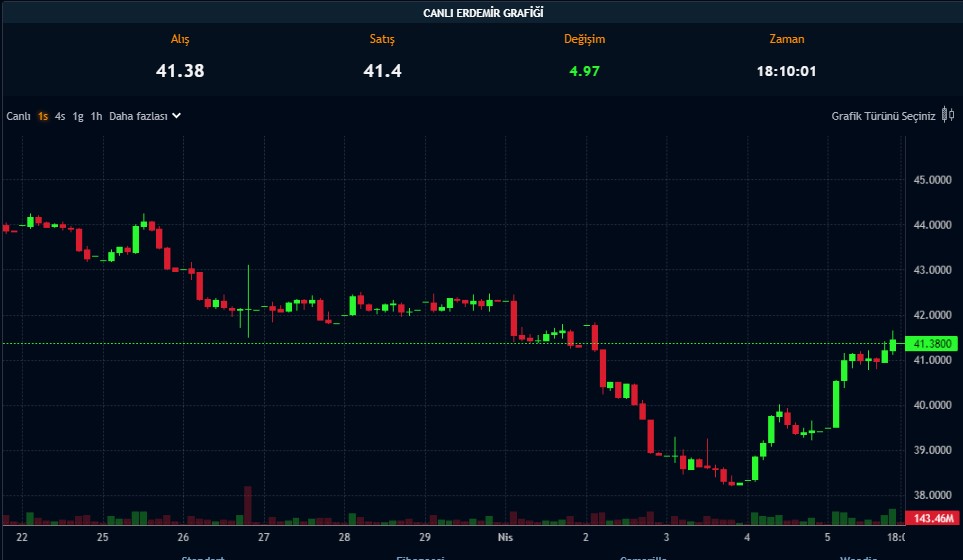Choose the 1h interval
Image resolution: width=963 pixels, height=560 pixels.
click(96, 116)
